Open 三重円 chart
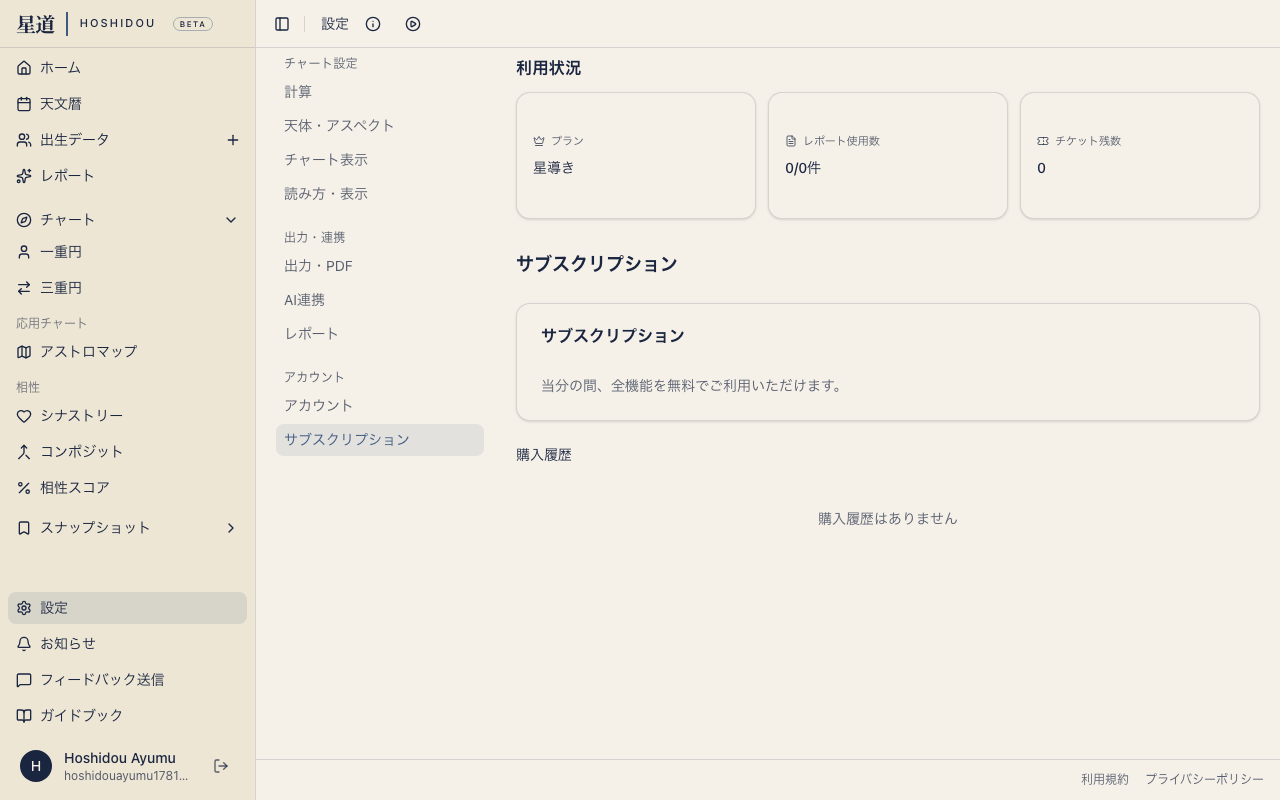The image size is (1280, 800). [127, 288]
